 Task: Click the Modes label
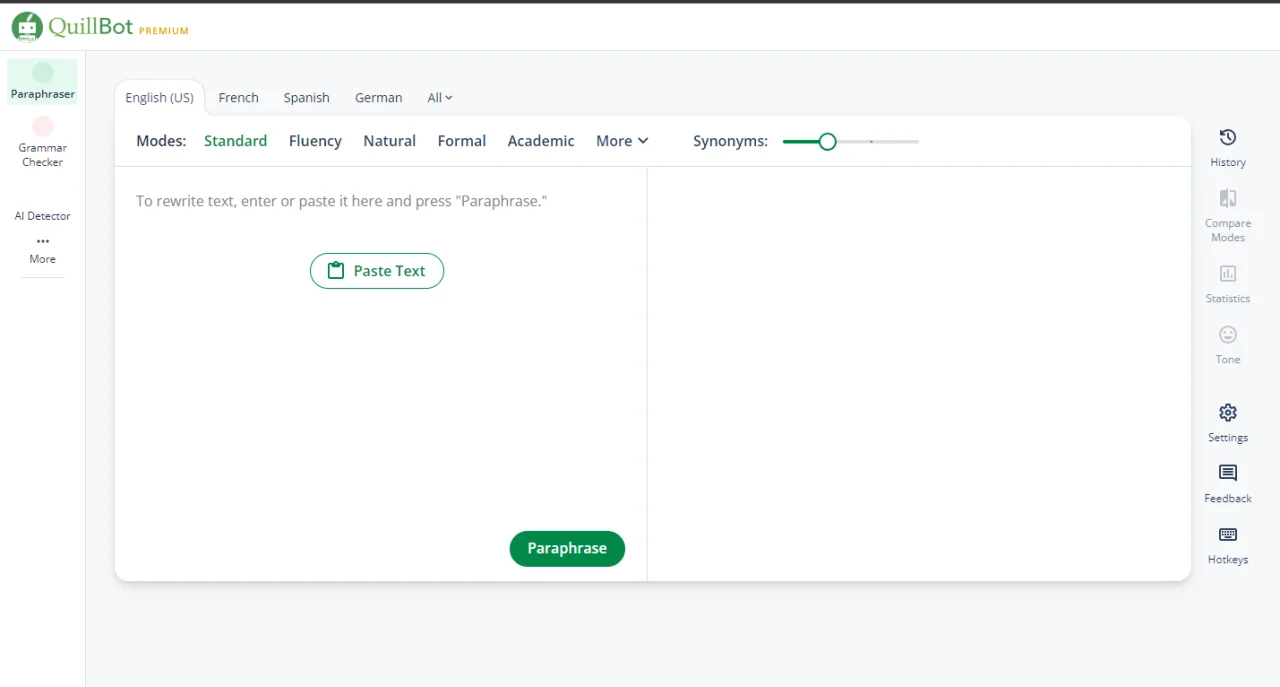coord(161,141)
